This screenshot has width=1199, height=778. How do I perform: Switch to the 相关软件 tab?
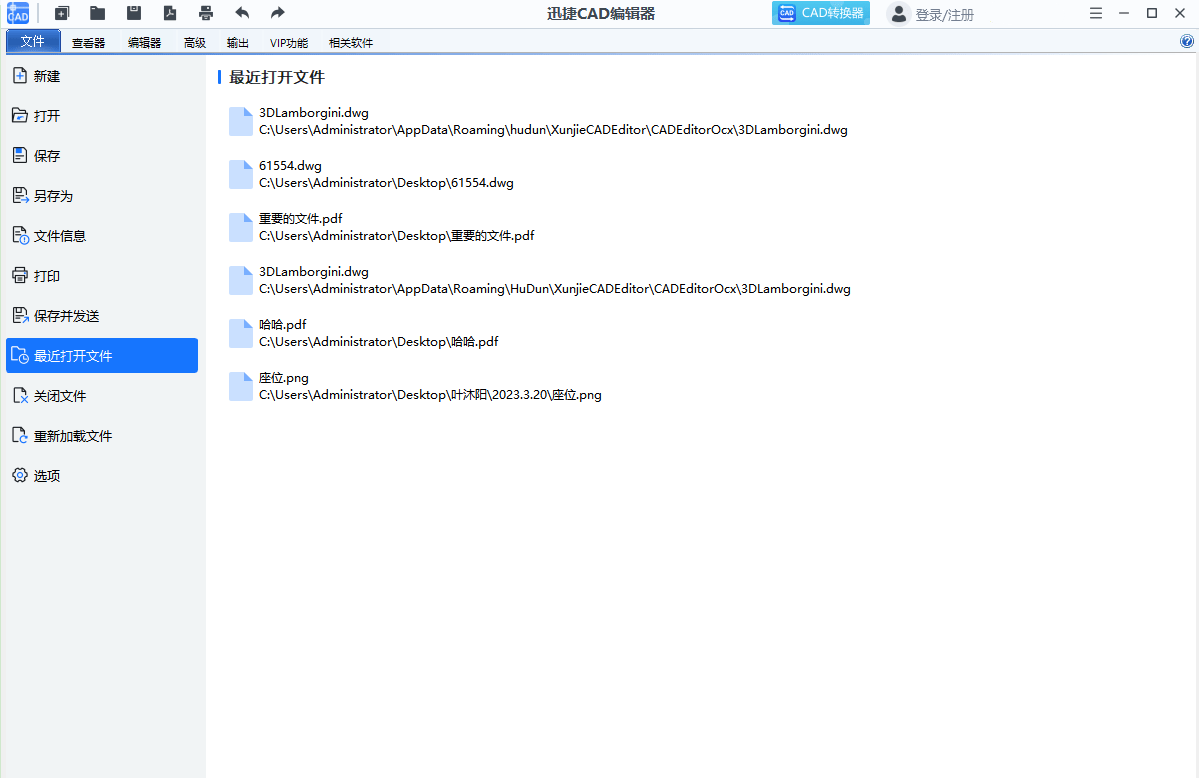[351, 43]
